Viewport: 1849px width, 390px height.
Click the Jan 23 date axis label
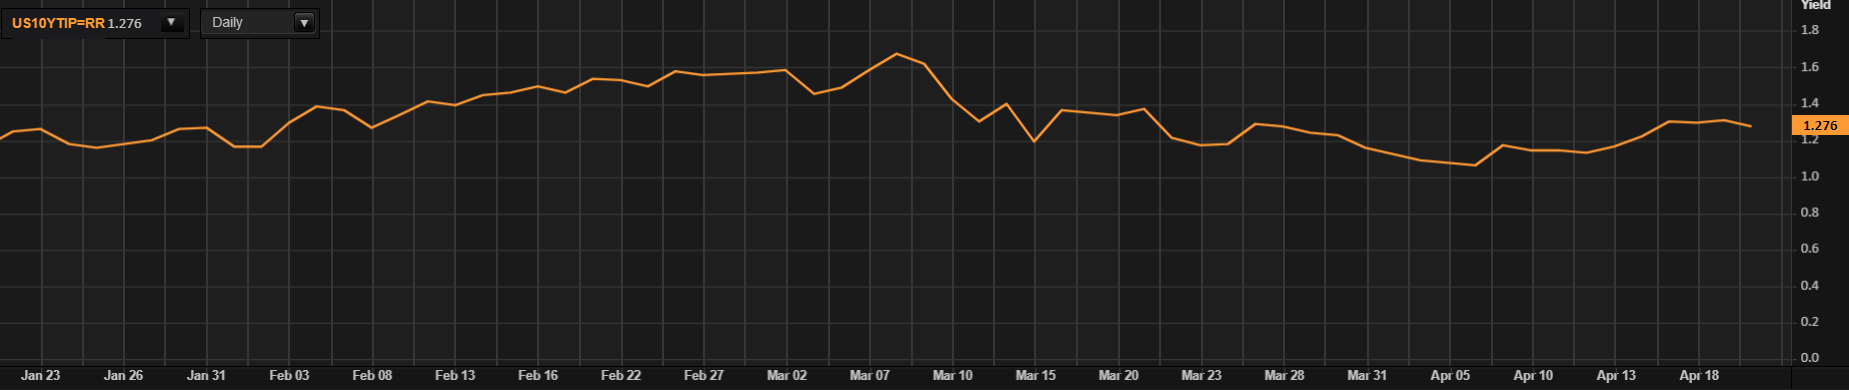(x=41, y=376)
